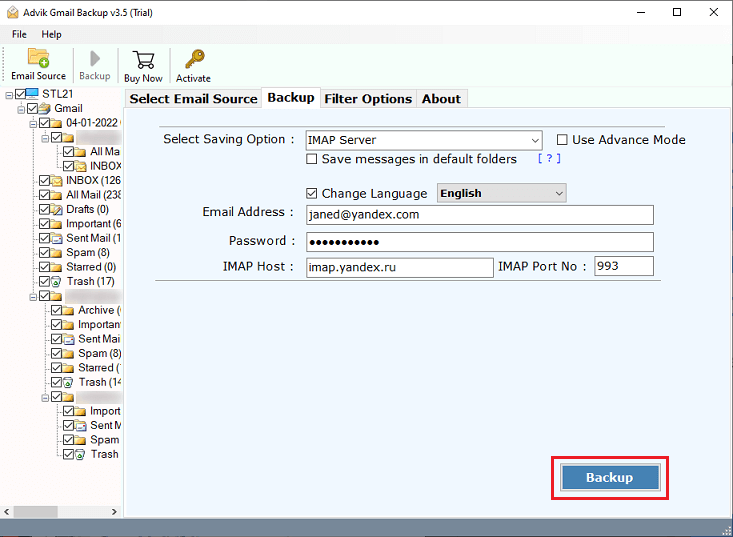Click the left arrow of tree scrollbar
This screenshot has width=733, height=537.
(7, 512)
